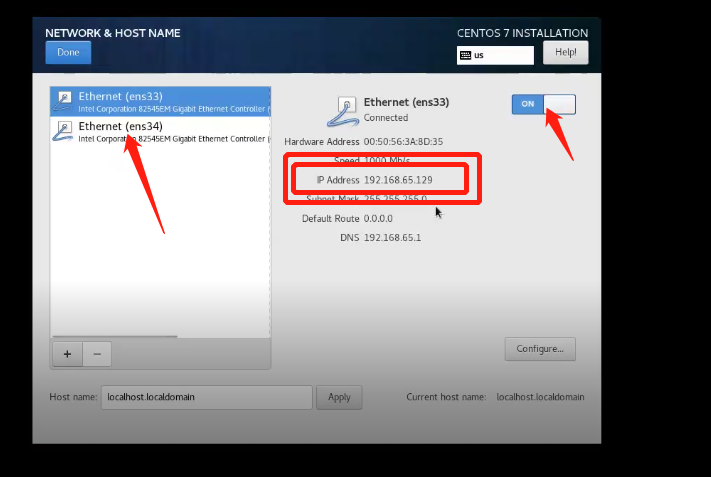This screenshot has width=711, height=477.
Task: Select Ethernet (ens33) in the device list
Action: [161, 102]
